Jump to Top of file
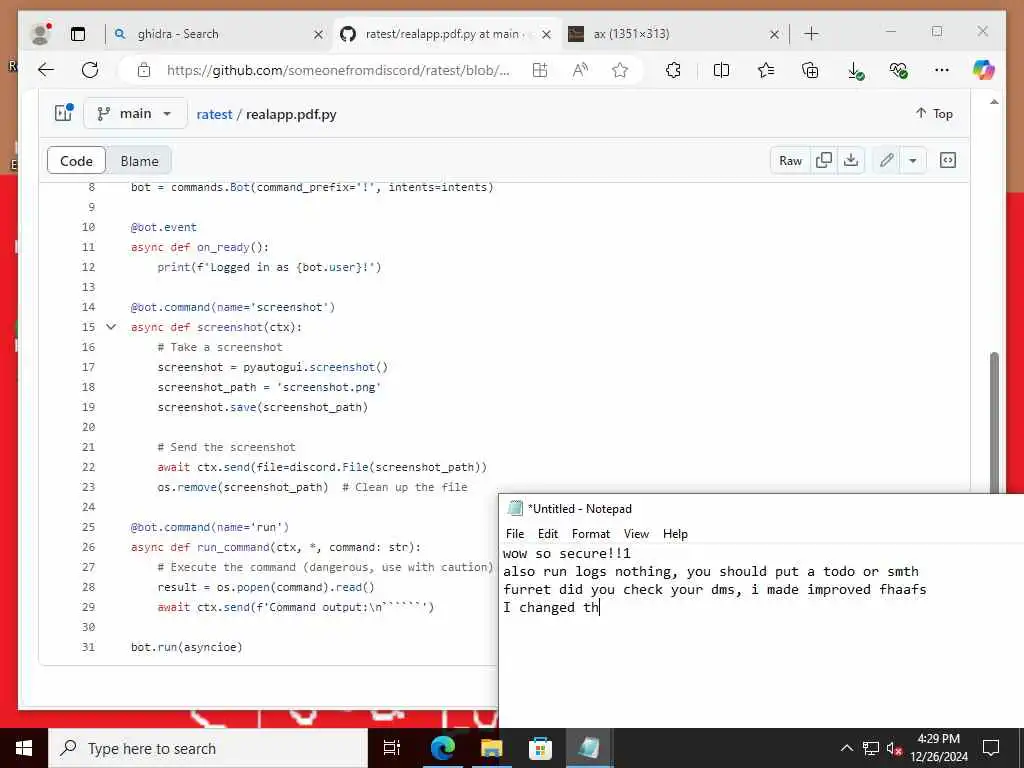The height and width of the screenshot is (768, 1024). tap(934, 114)
